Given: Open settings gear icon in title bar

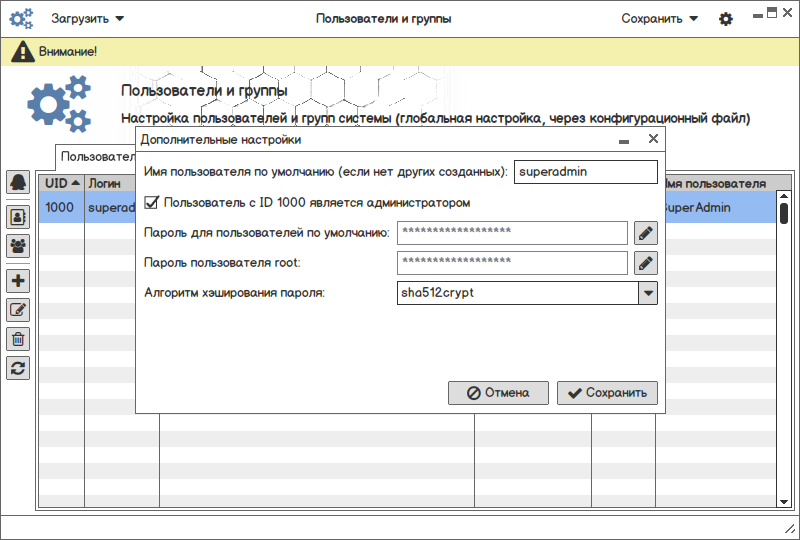Looking at the screenshot, I should point(726,19).
